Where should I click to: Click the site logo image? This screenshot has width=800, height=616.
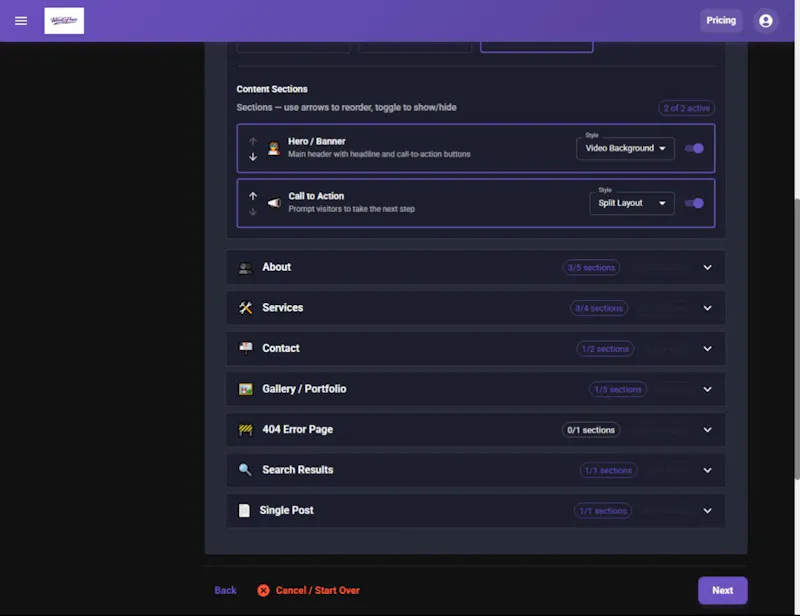64,21
